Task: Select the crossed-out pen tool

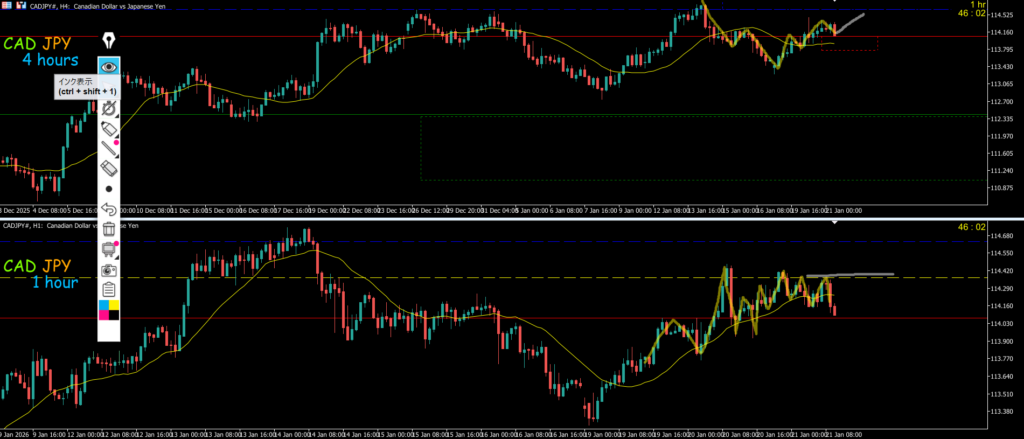Action: pos(109,107)
